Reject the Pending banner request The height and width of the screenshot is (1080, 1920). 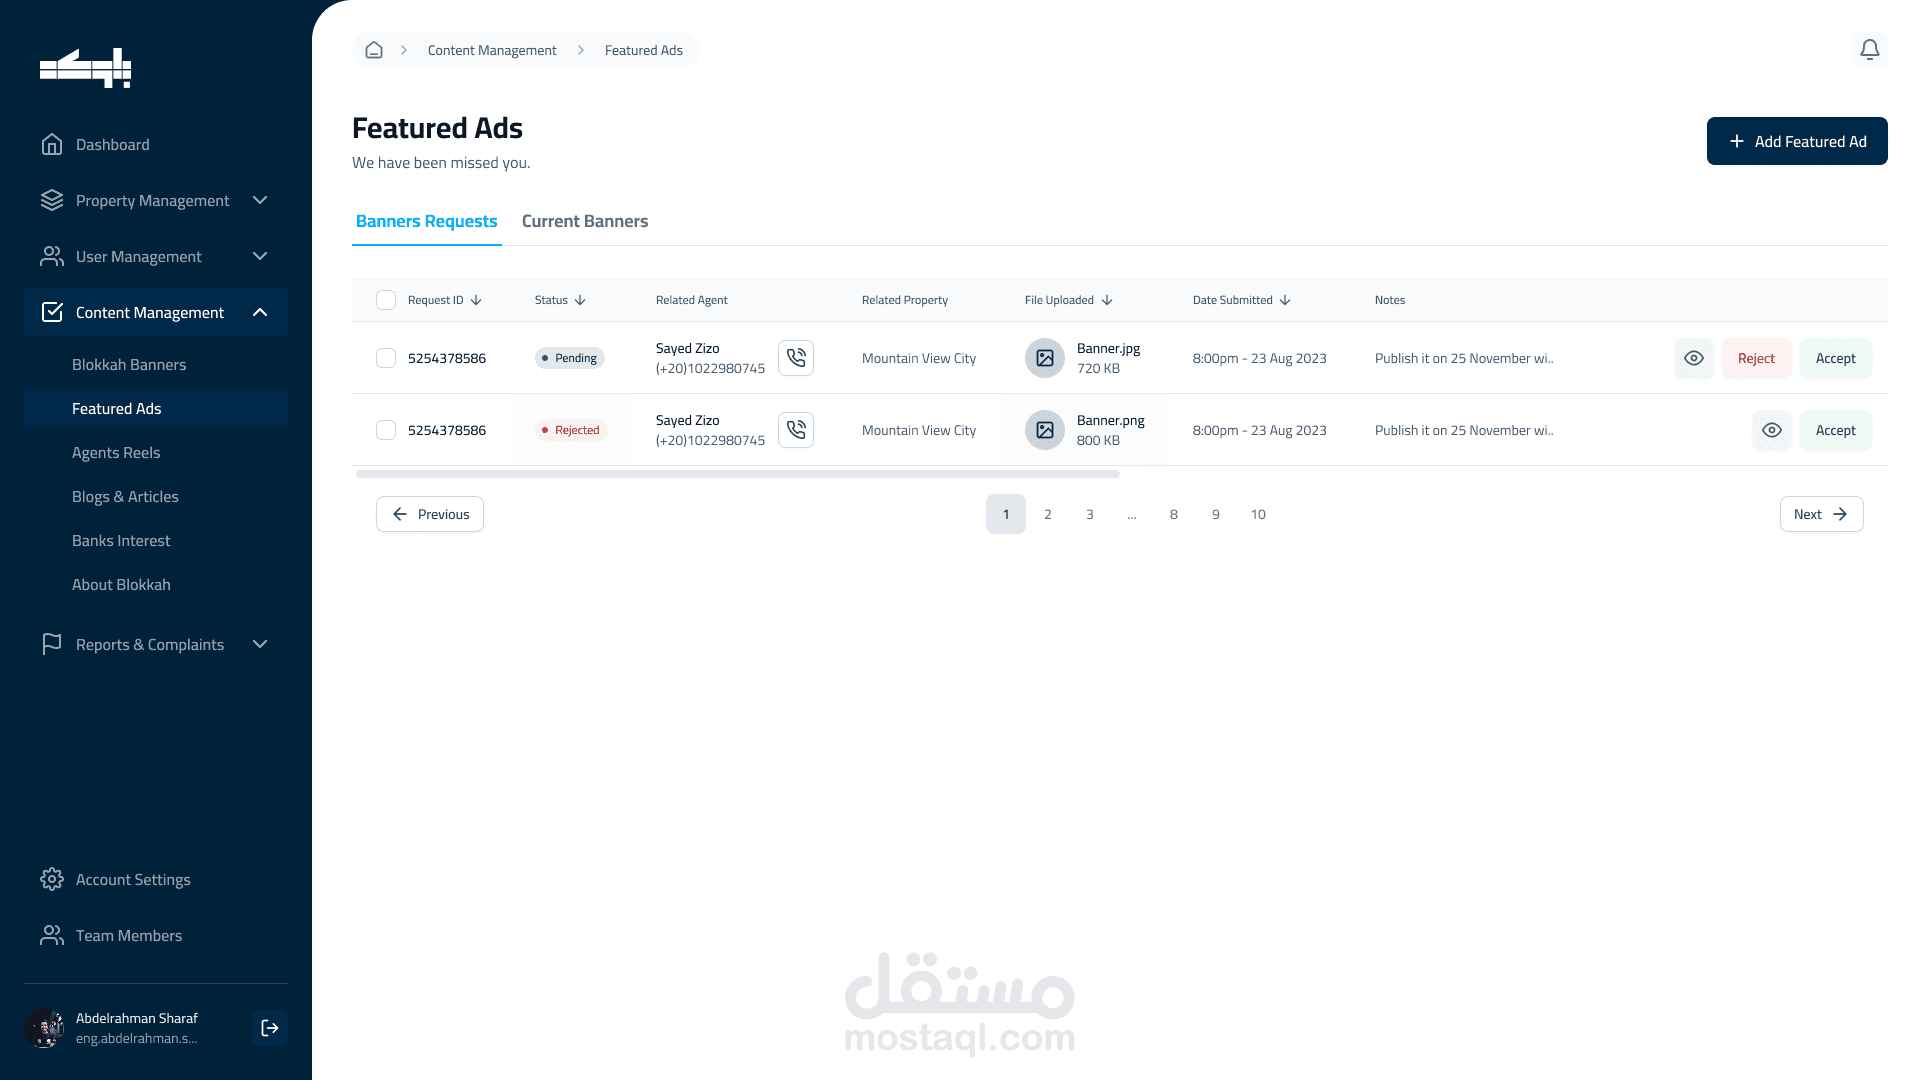pos(1756,358)
